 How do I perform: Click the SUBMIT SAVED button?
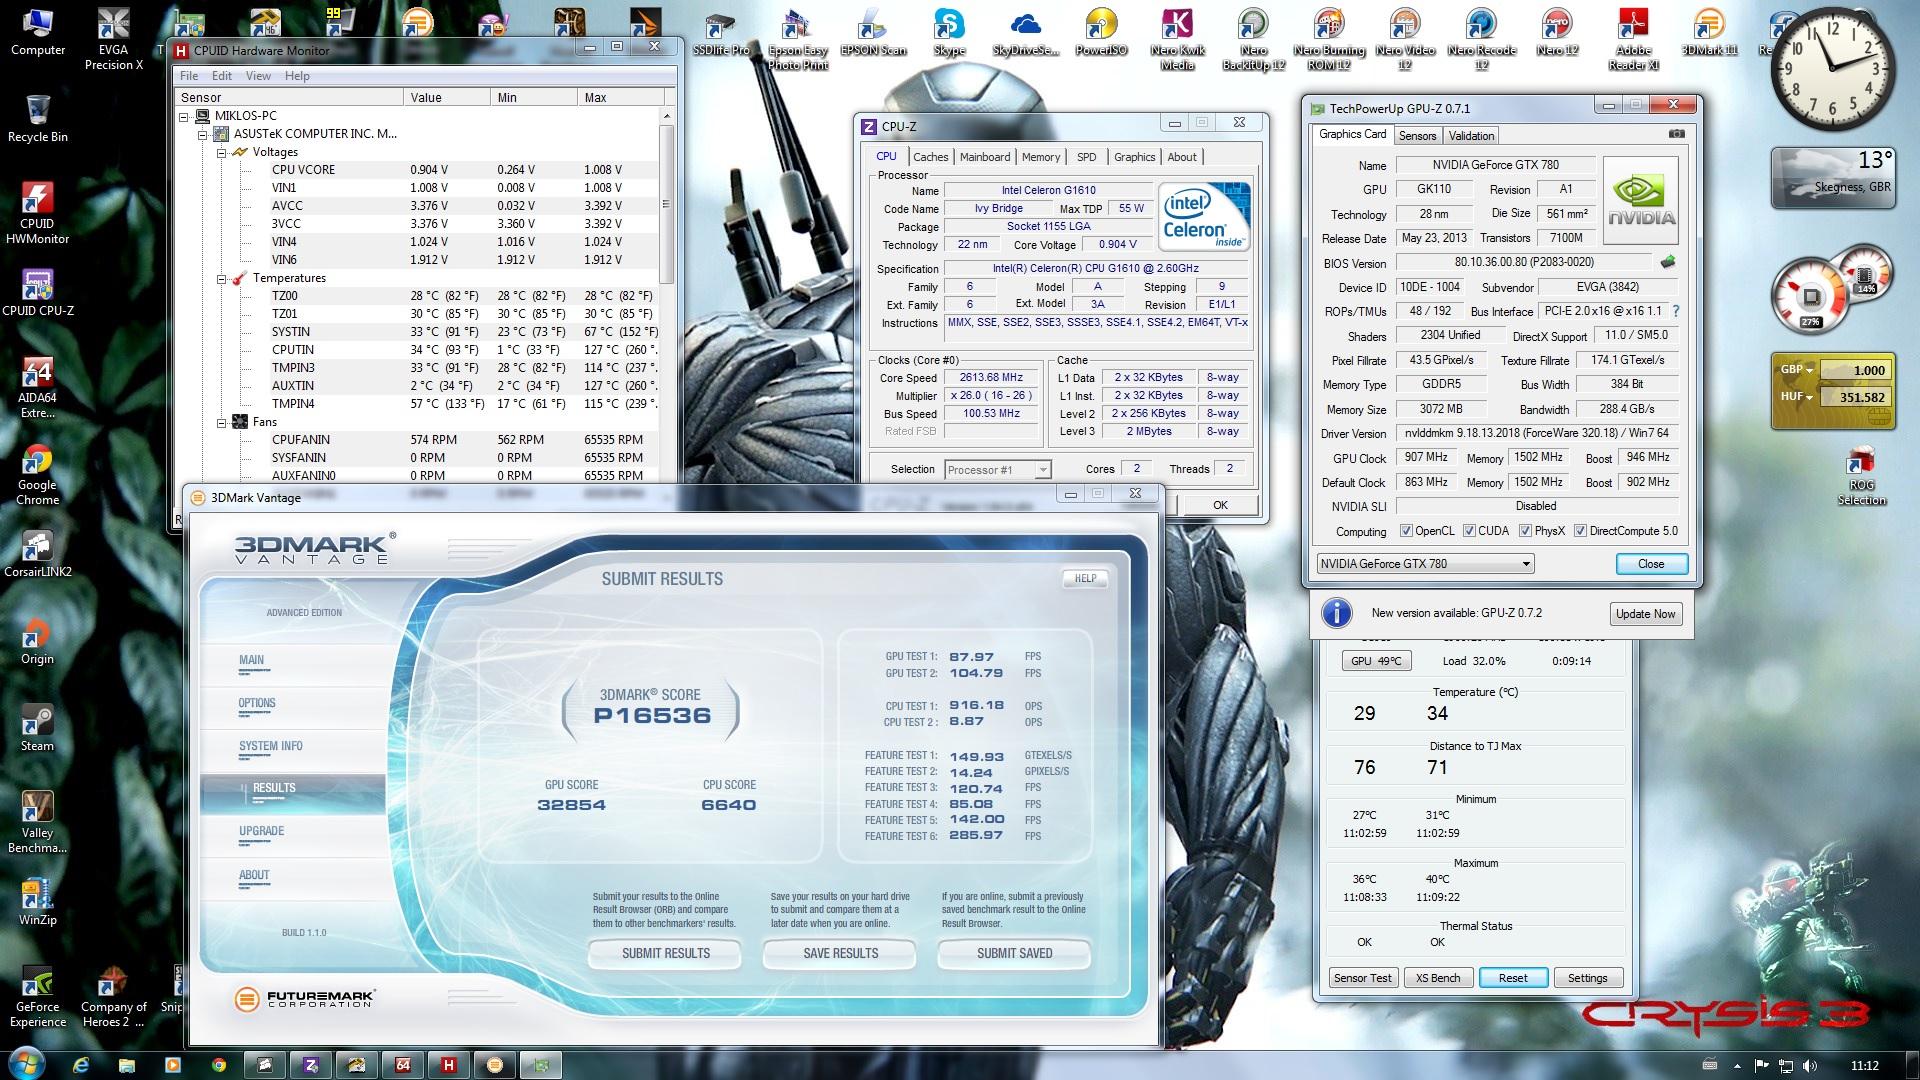coord(1014,954)
